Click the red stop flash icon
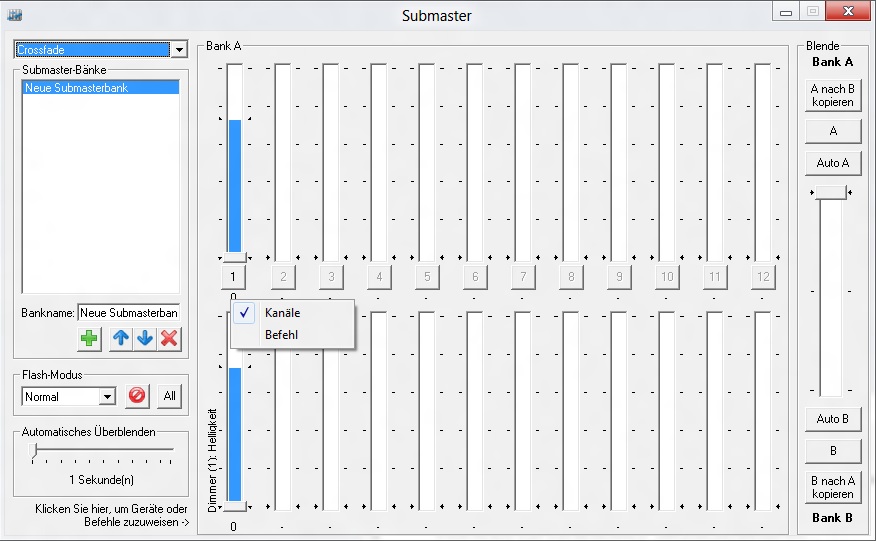876x541 pixels. (x=137, y=396)
